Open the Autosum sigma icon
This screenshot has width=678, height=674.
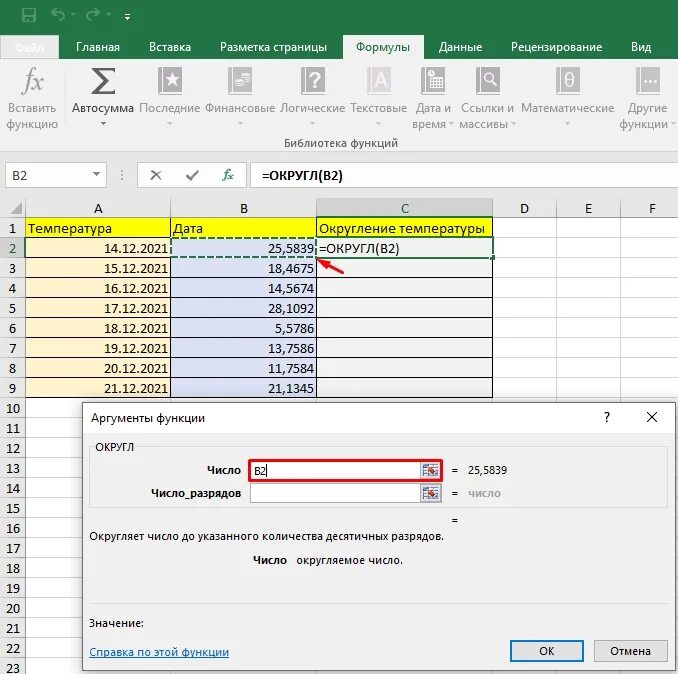[x=103, y=81]
